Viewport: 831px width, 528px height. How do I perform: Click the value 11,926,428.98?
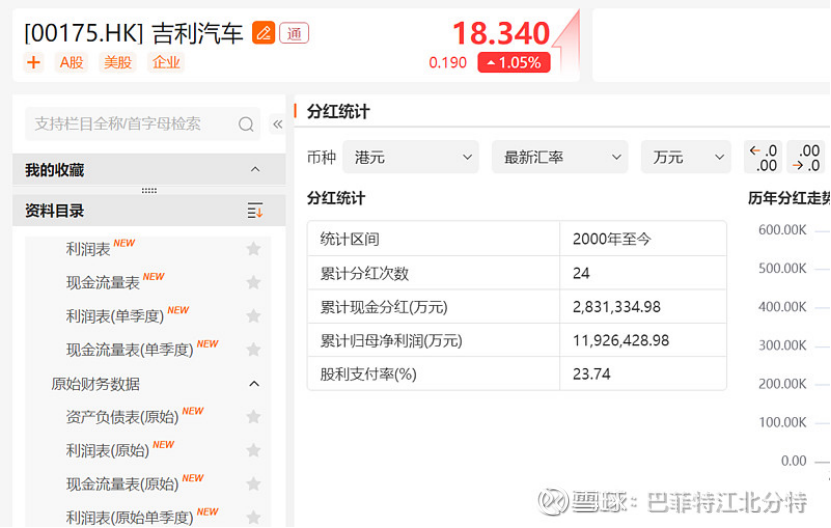(x=621, y=340)
